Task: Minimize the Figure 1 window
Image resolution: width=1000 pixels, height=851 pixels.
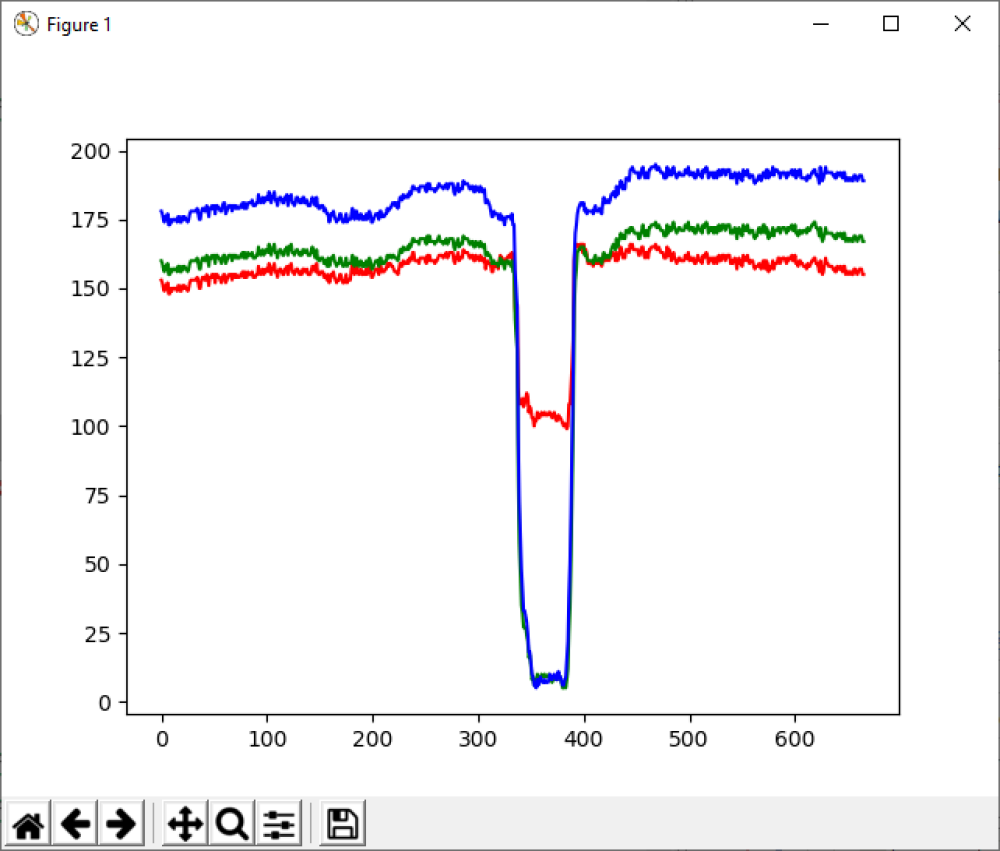Action: coord(821,24)
